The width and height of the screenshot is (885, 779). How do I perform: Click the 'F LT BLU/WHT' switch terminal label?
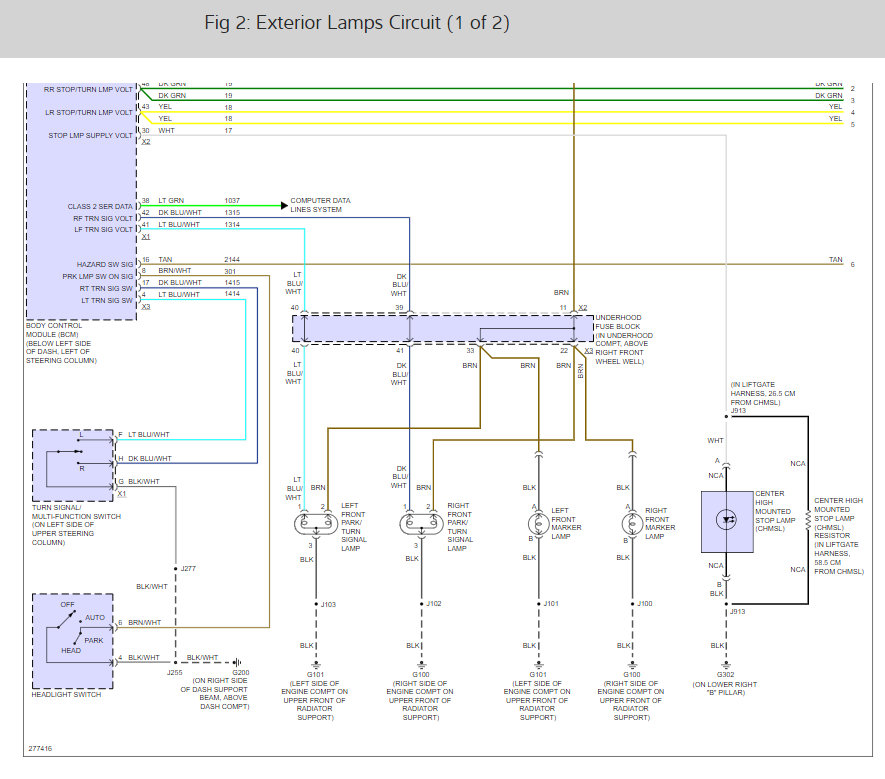pos(144,435)
